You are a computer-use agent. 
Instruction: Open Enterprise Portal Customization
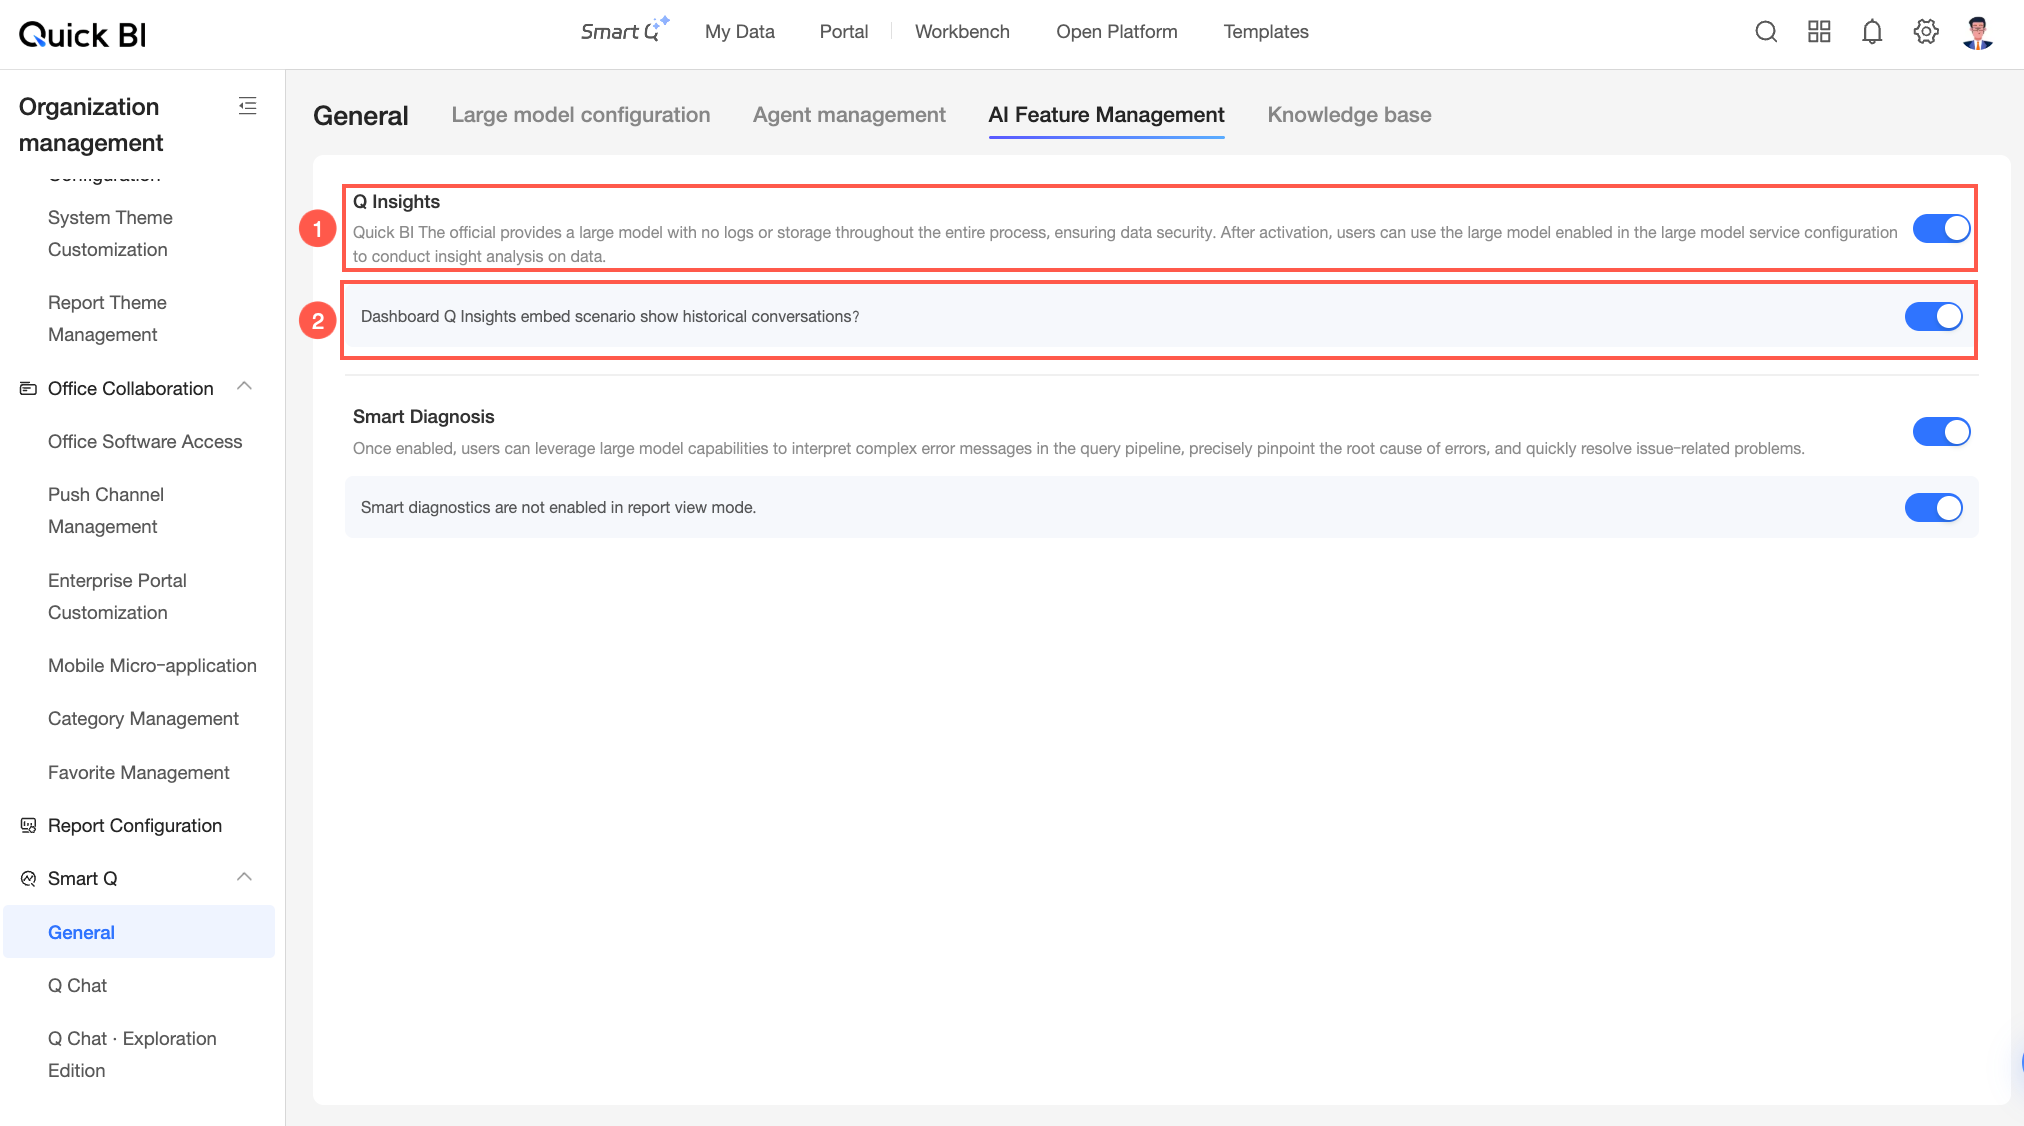pyautogui.click(x=117, y=597)
